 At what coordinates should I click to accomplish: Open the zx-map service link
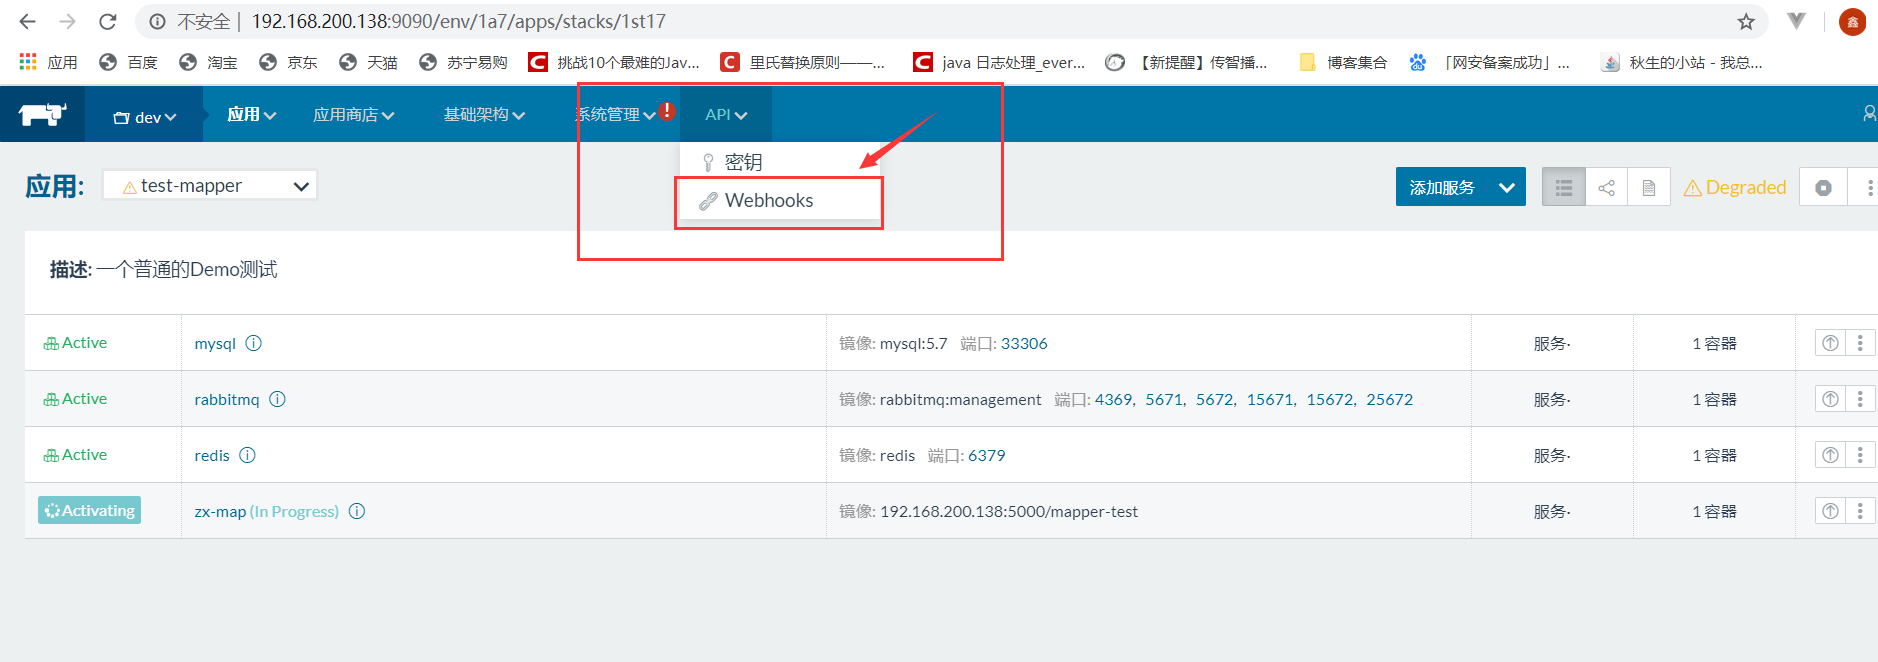220,511
